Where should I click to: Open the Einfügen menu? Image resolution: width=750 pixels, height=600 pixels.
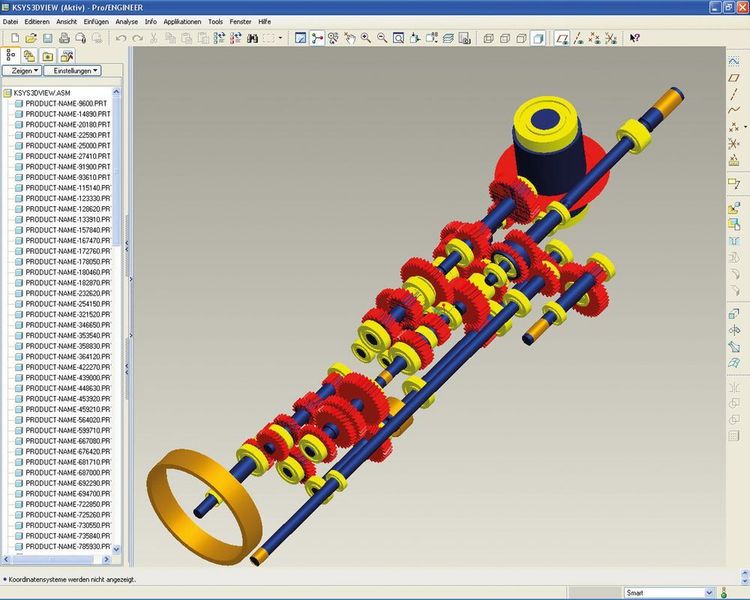[96, 22]
